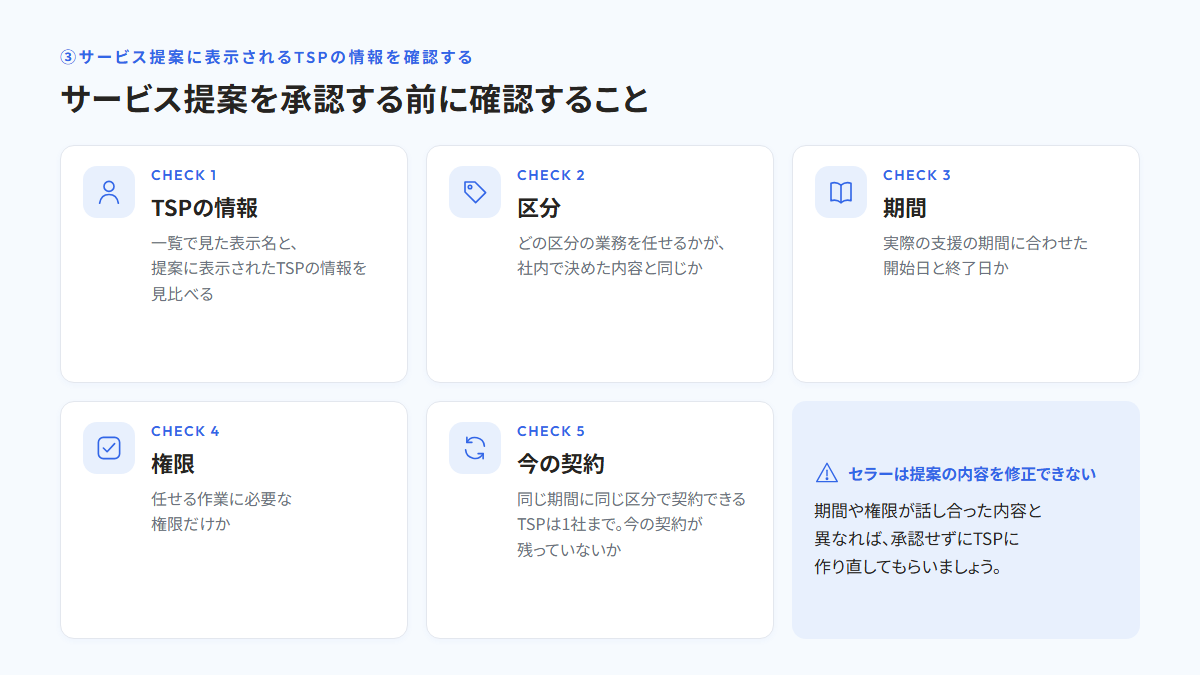Click the CHECK 2 label
The height and width of the screenshot is (675, 1200).
click(551, 175)
